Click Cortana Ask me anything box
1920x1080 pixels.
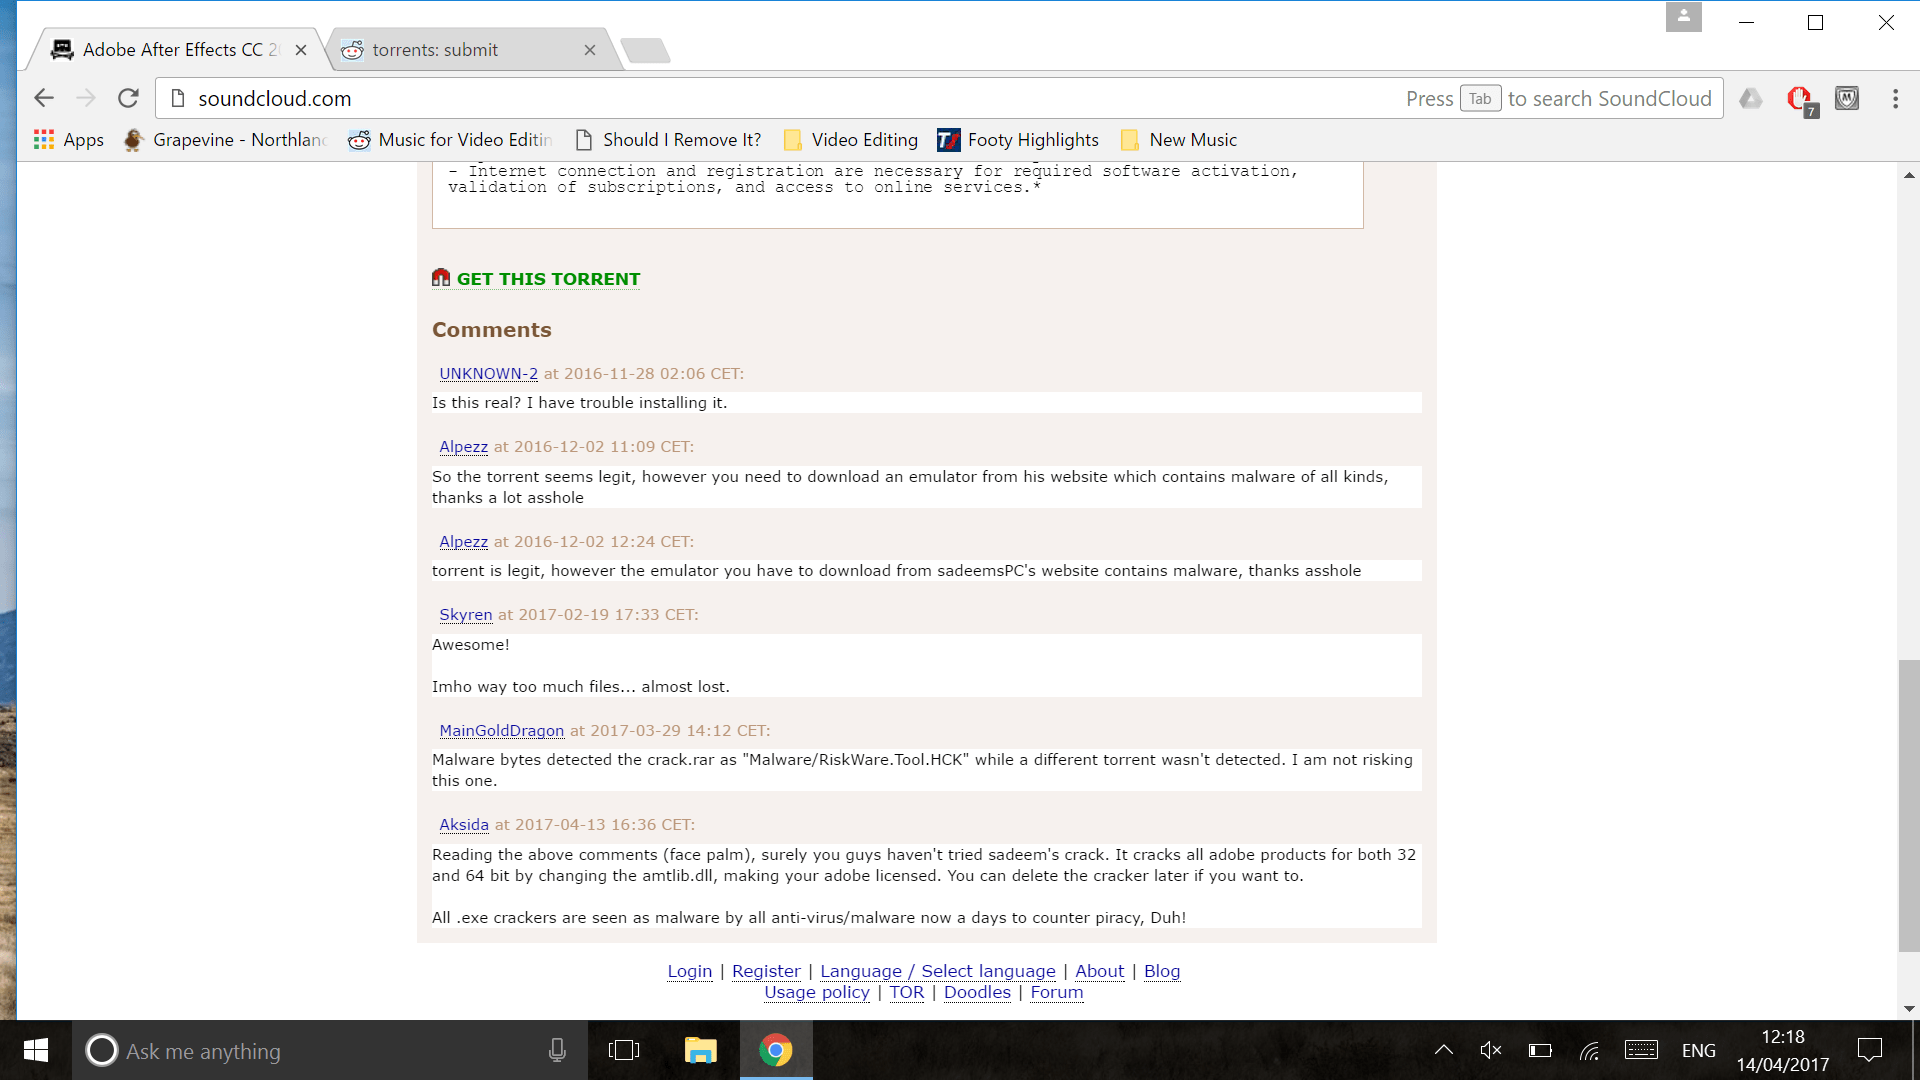pyautogui.click(x=330, y=1050)
